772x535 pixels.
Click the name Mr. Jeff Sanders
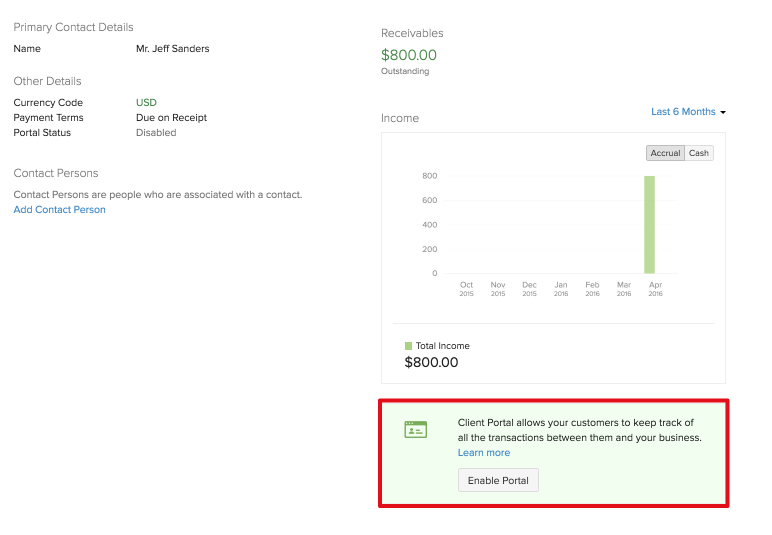coord(173,48)
